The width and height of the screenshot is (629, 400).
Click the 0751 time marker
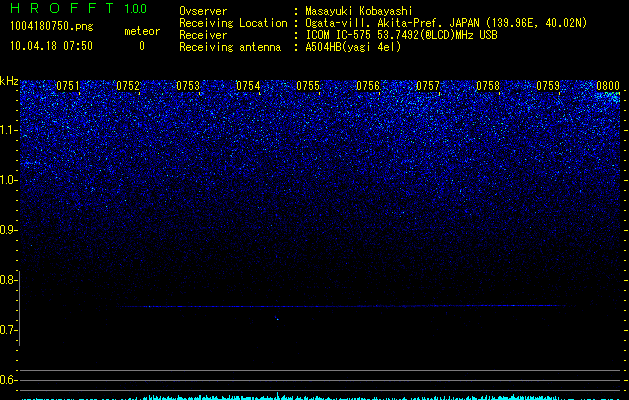coord(68,86)
